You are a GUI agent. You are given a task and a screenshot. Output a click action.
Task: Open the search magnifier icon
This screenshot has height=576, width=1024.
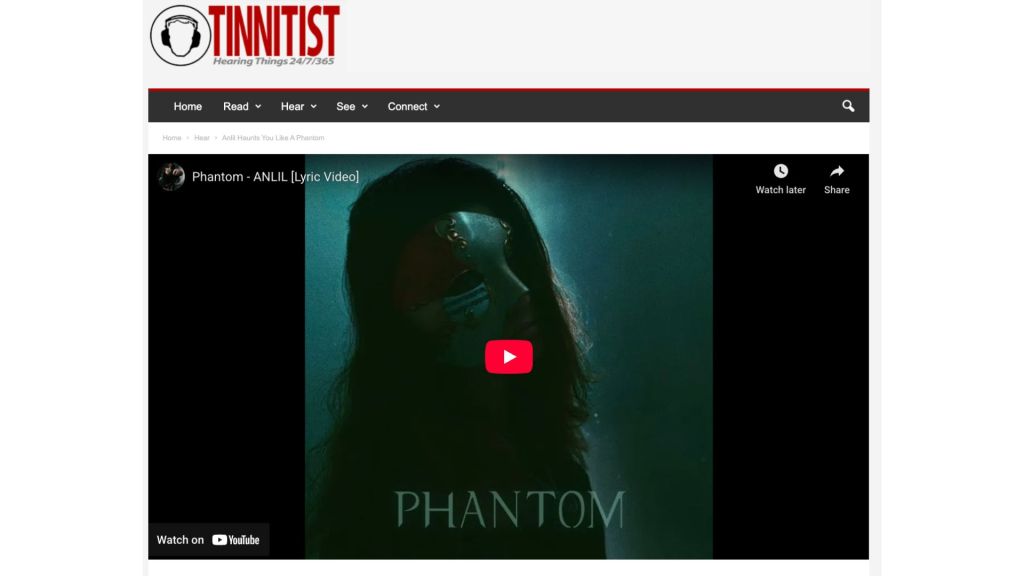point(848,106)
